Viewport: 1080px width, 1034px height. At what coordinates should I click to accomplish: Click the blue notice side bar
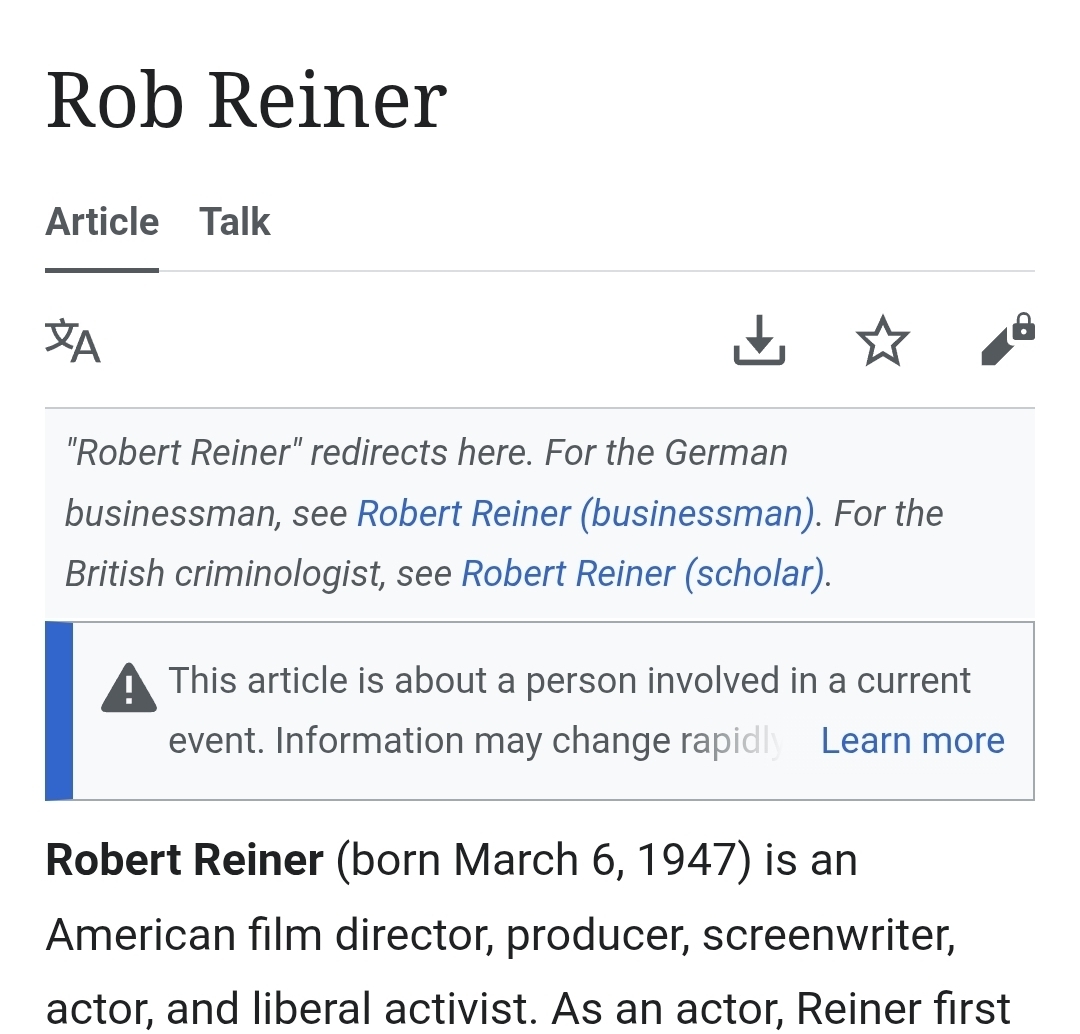pyautogui.click(x=59, y=710)
